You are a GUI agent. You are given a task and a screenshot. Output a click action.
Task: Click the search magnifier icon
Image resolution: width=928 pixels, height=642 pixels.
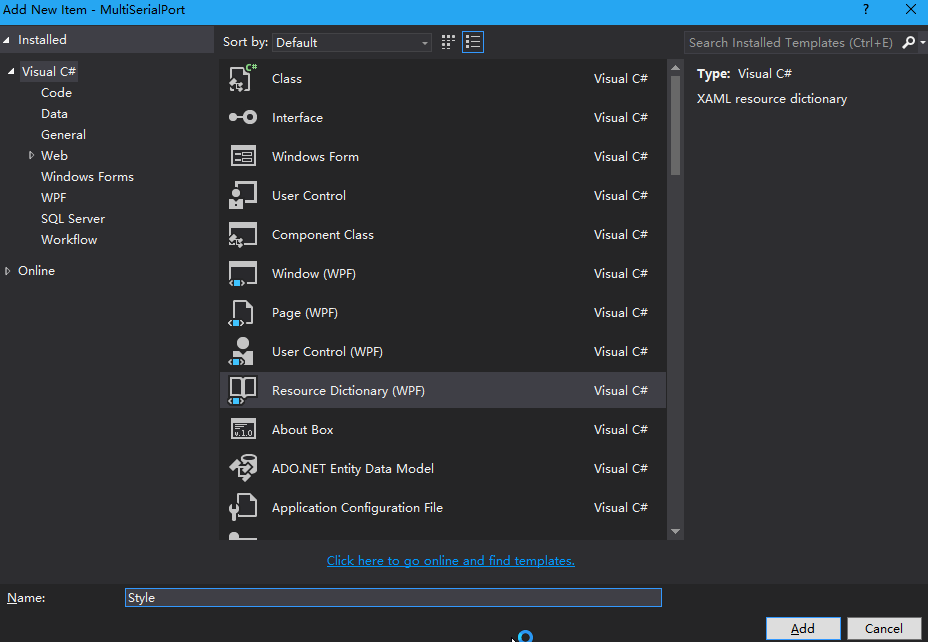pos(908,43)
